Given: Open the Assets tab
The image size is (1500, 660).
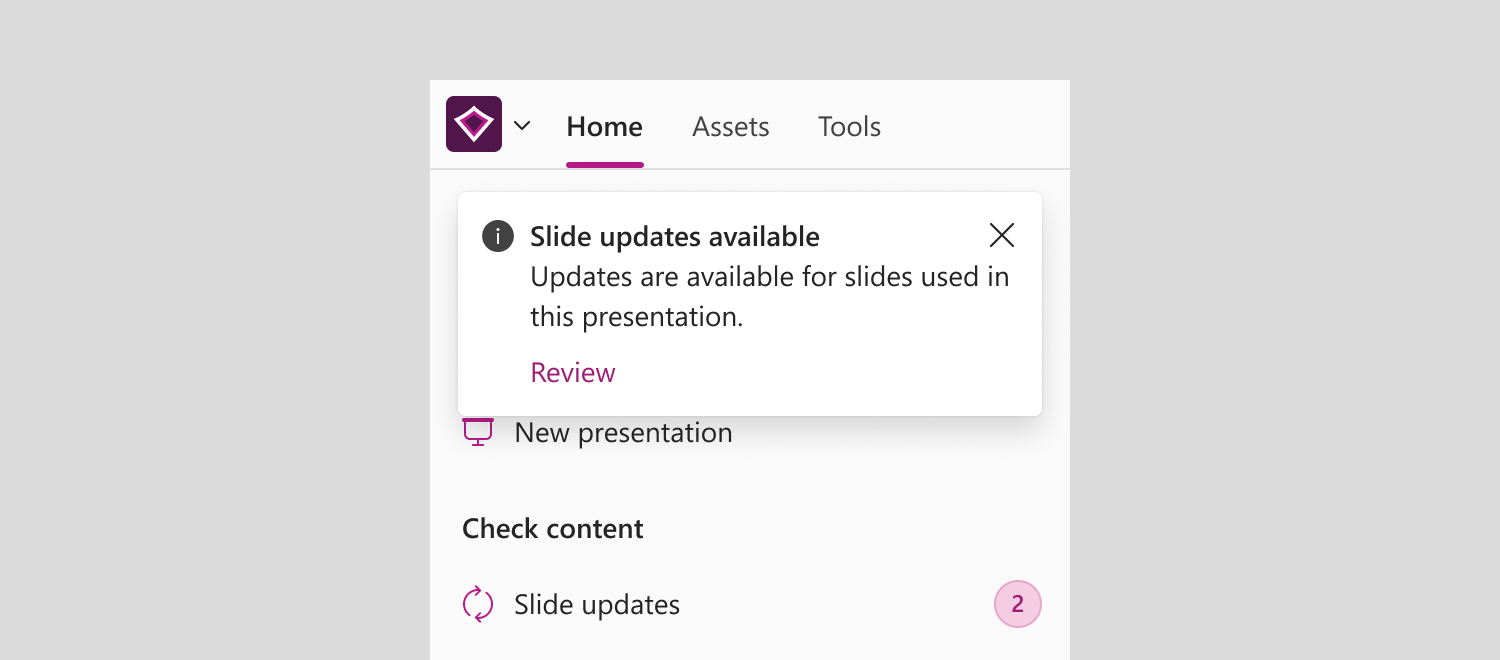Looking at the screenshot, I should (731, 127).
